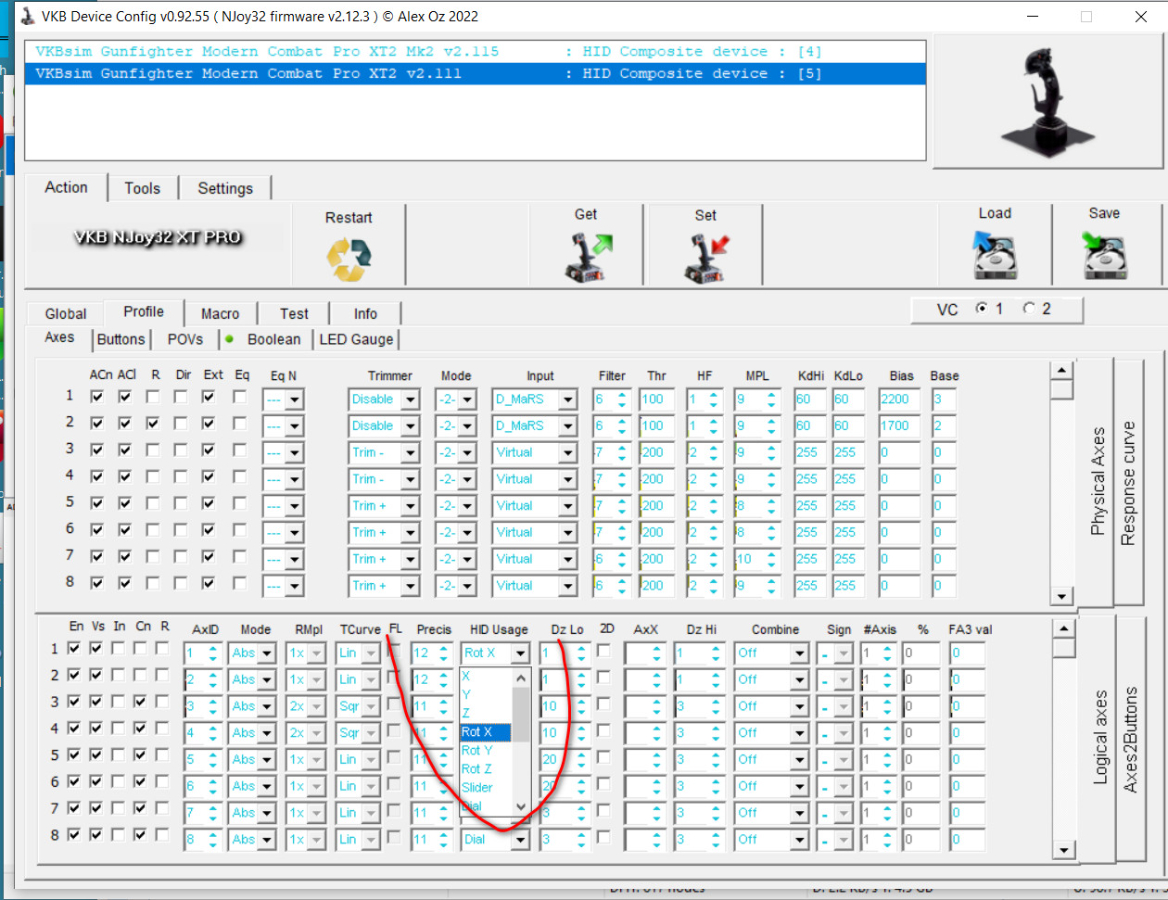Open the Tools tab
This screenshot has width=1168, height=900.
[142, 188]
